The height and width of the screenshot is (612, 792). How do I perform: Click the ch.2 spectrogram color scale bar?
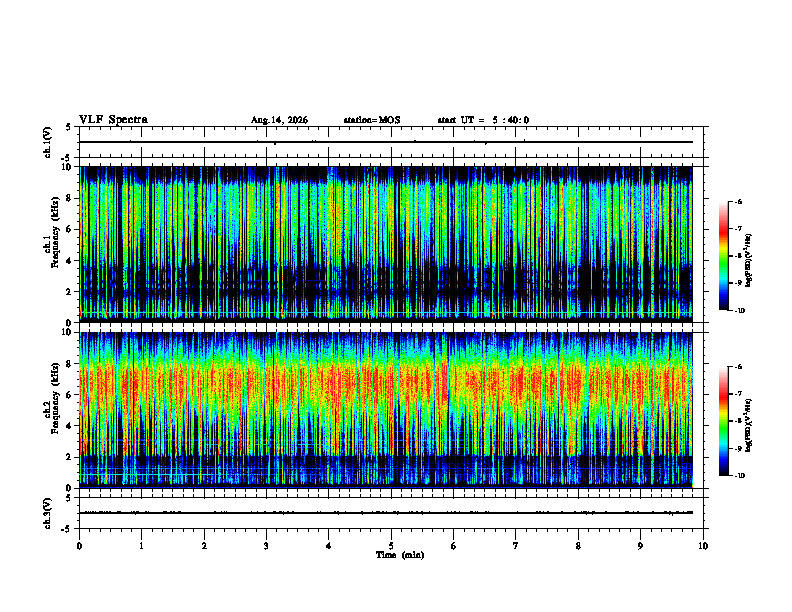723,421
